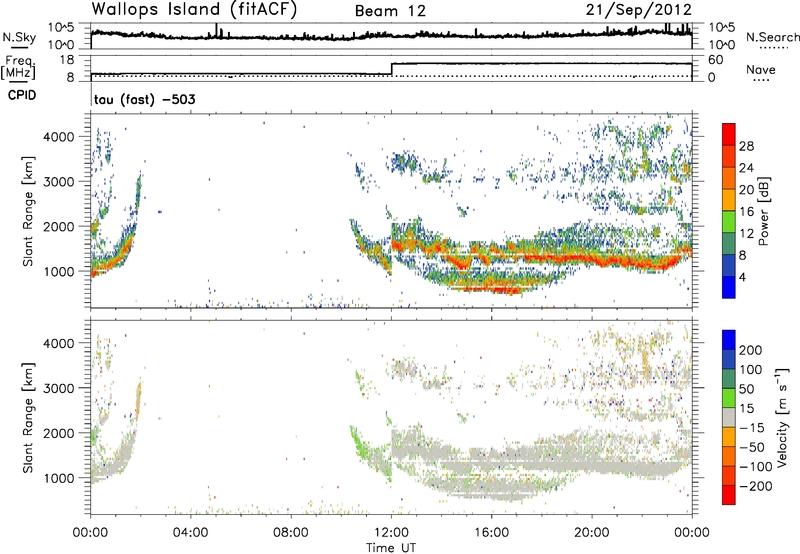Click Power colorbar segment between 4 and 8

tap(729, 266)
